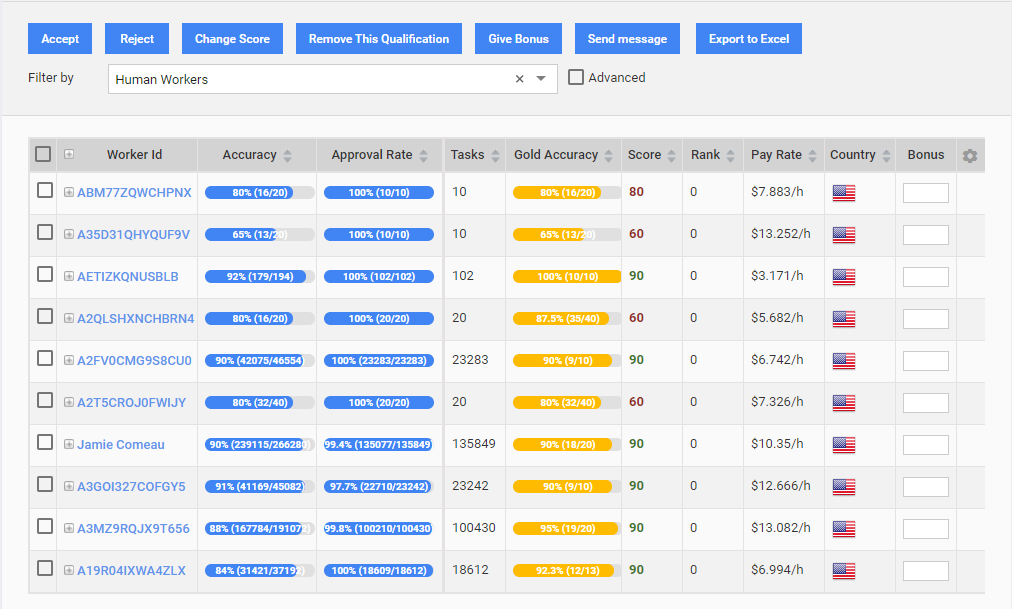Sort by Tasks column arrows
Image resolution: width=1012 pixels, height=609 pixels.
(495, 155)
